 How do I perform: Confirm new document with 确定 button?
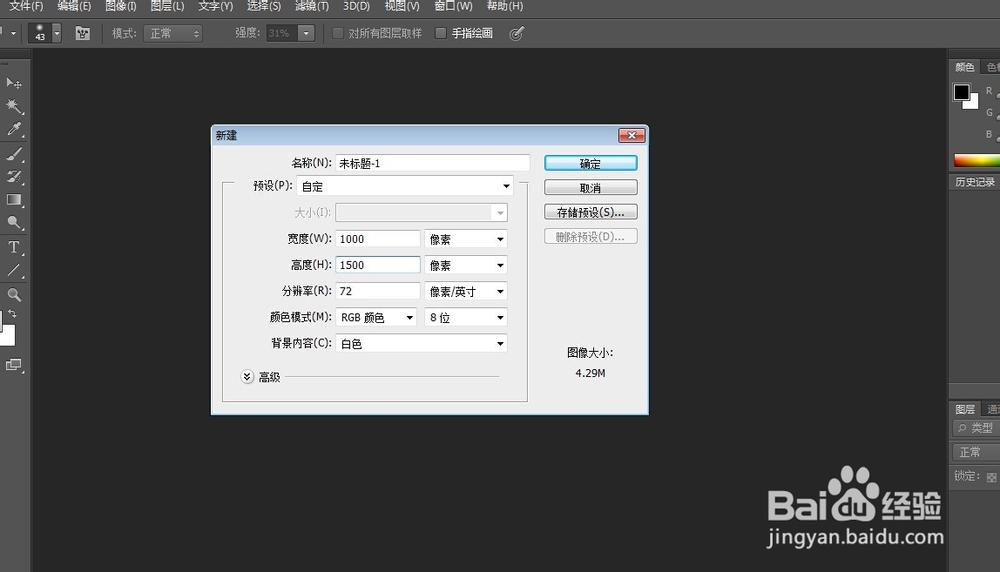click(x=591, y=163)
